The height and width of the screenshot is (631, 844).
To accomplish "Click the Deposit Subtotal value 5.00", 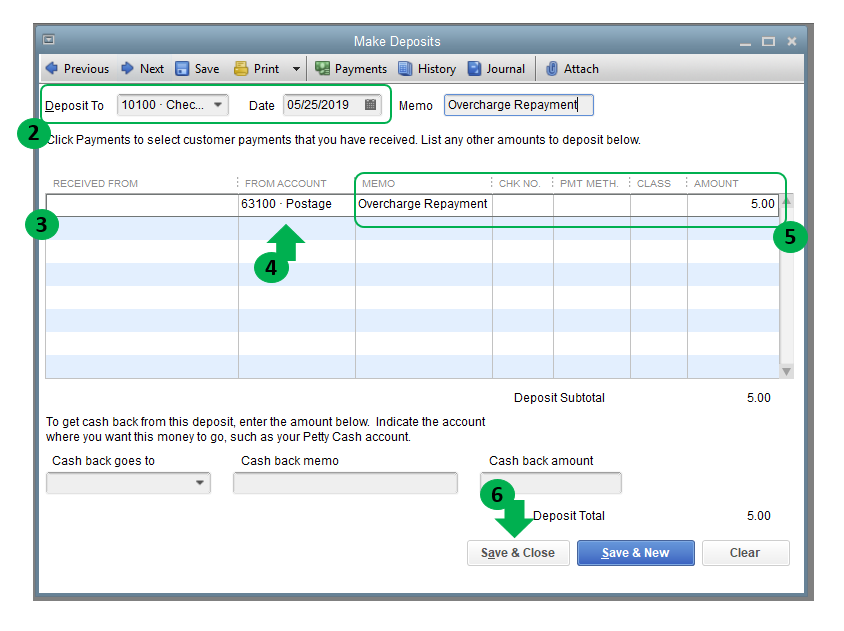I will [758, 398].
